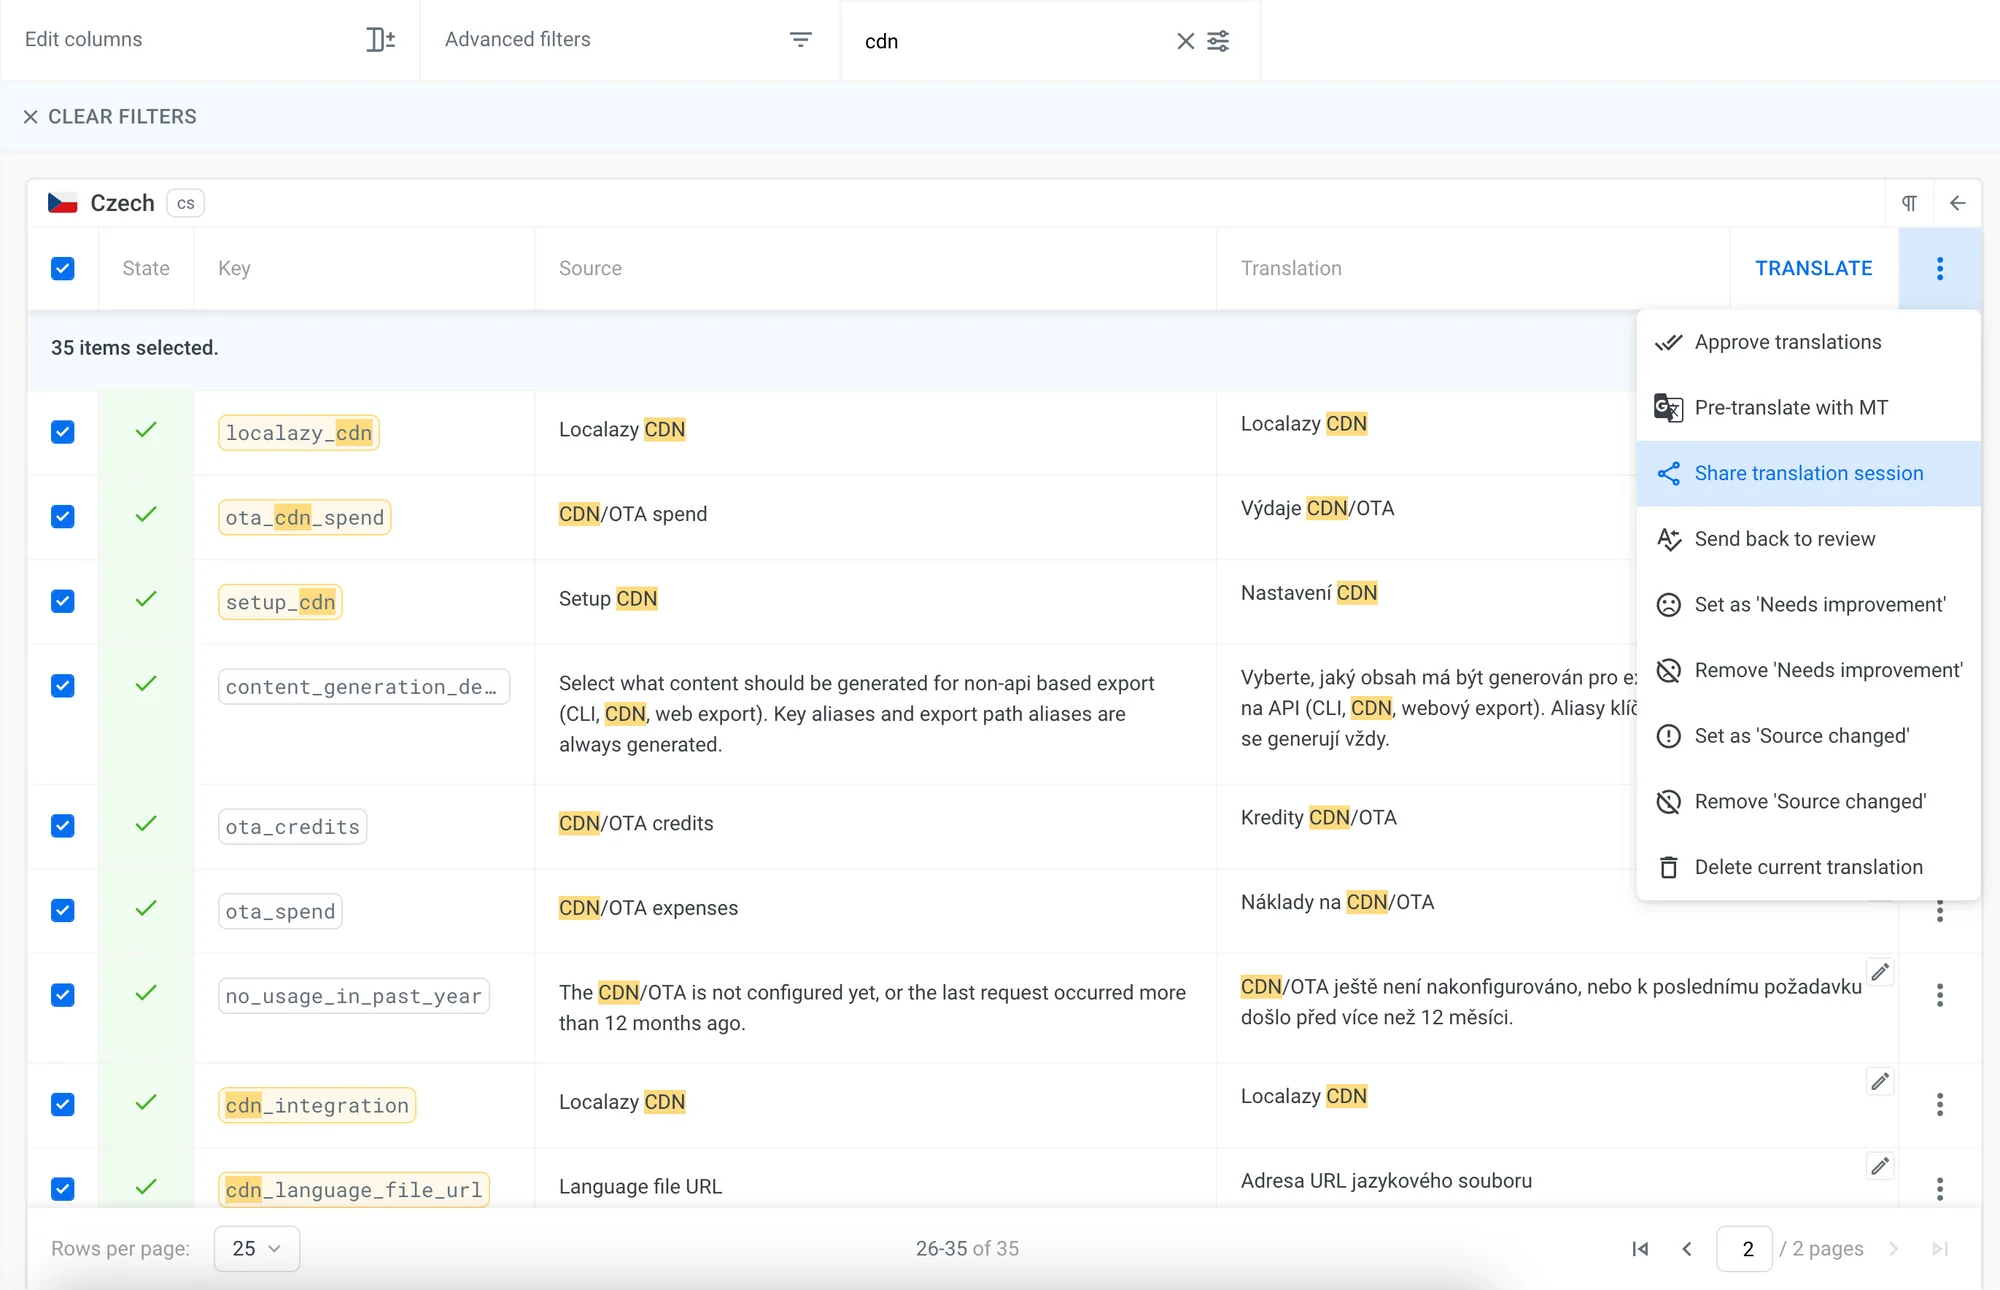Open three-dot menu for no_usage_in_past_year row
The width and height of the screenshot is (2000, 1290).
1939,995
